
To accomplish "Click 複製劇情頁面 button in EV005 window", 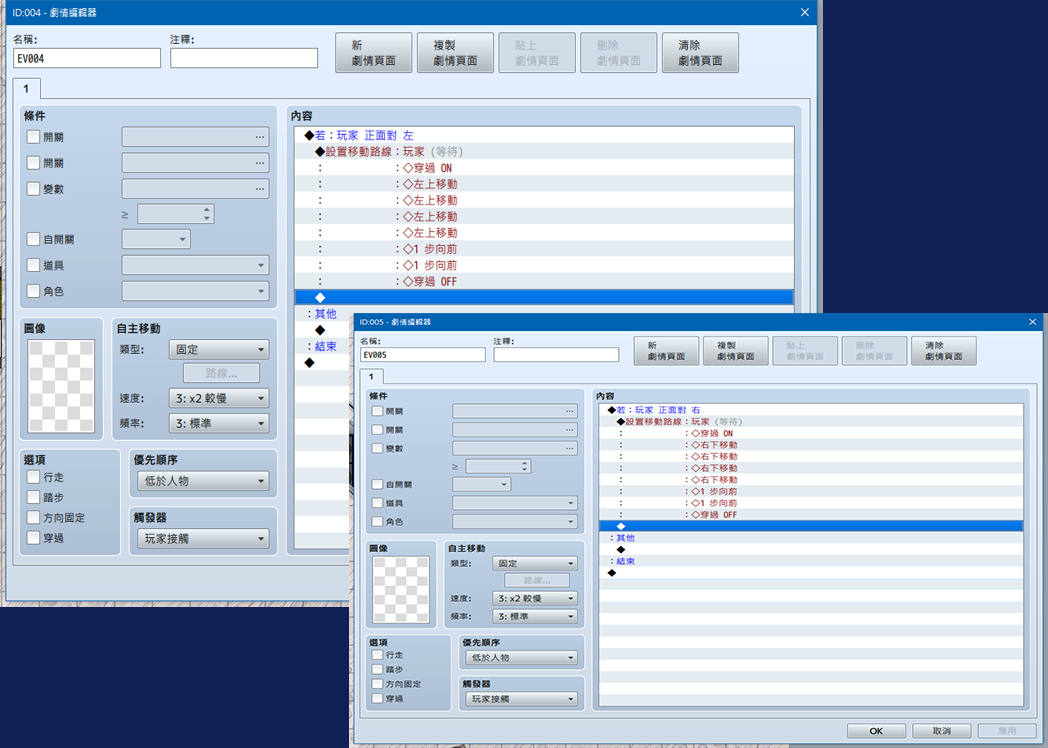I will point(735,351).
